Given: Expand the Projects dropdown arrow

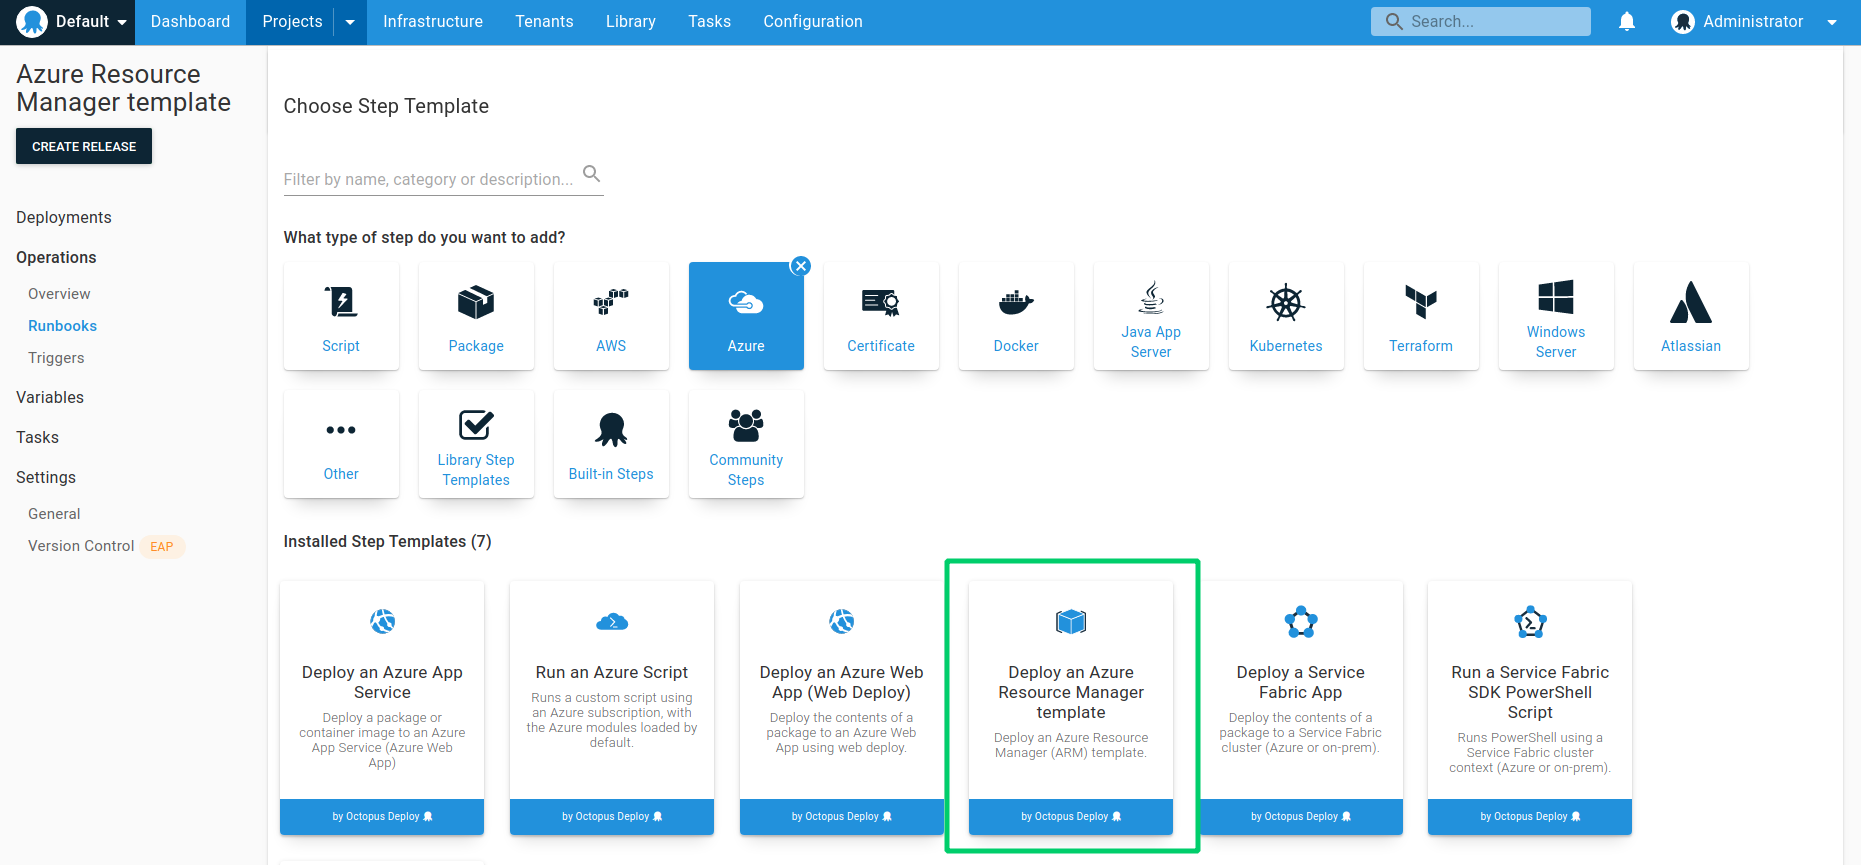Looking at the screenshot, I should (x=350, y=22).
